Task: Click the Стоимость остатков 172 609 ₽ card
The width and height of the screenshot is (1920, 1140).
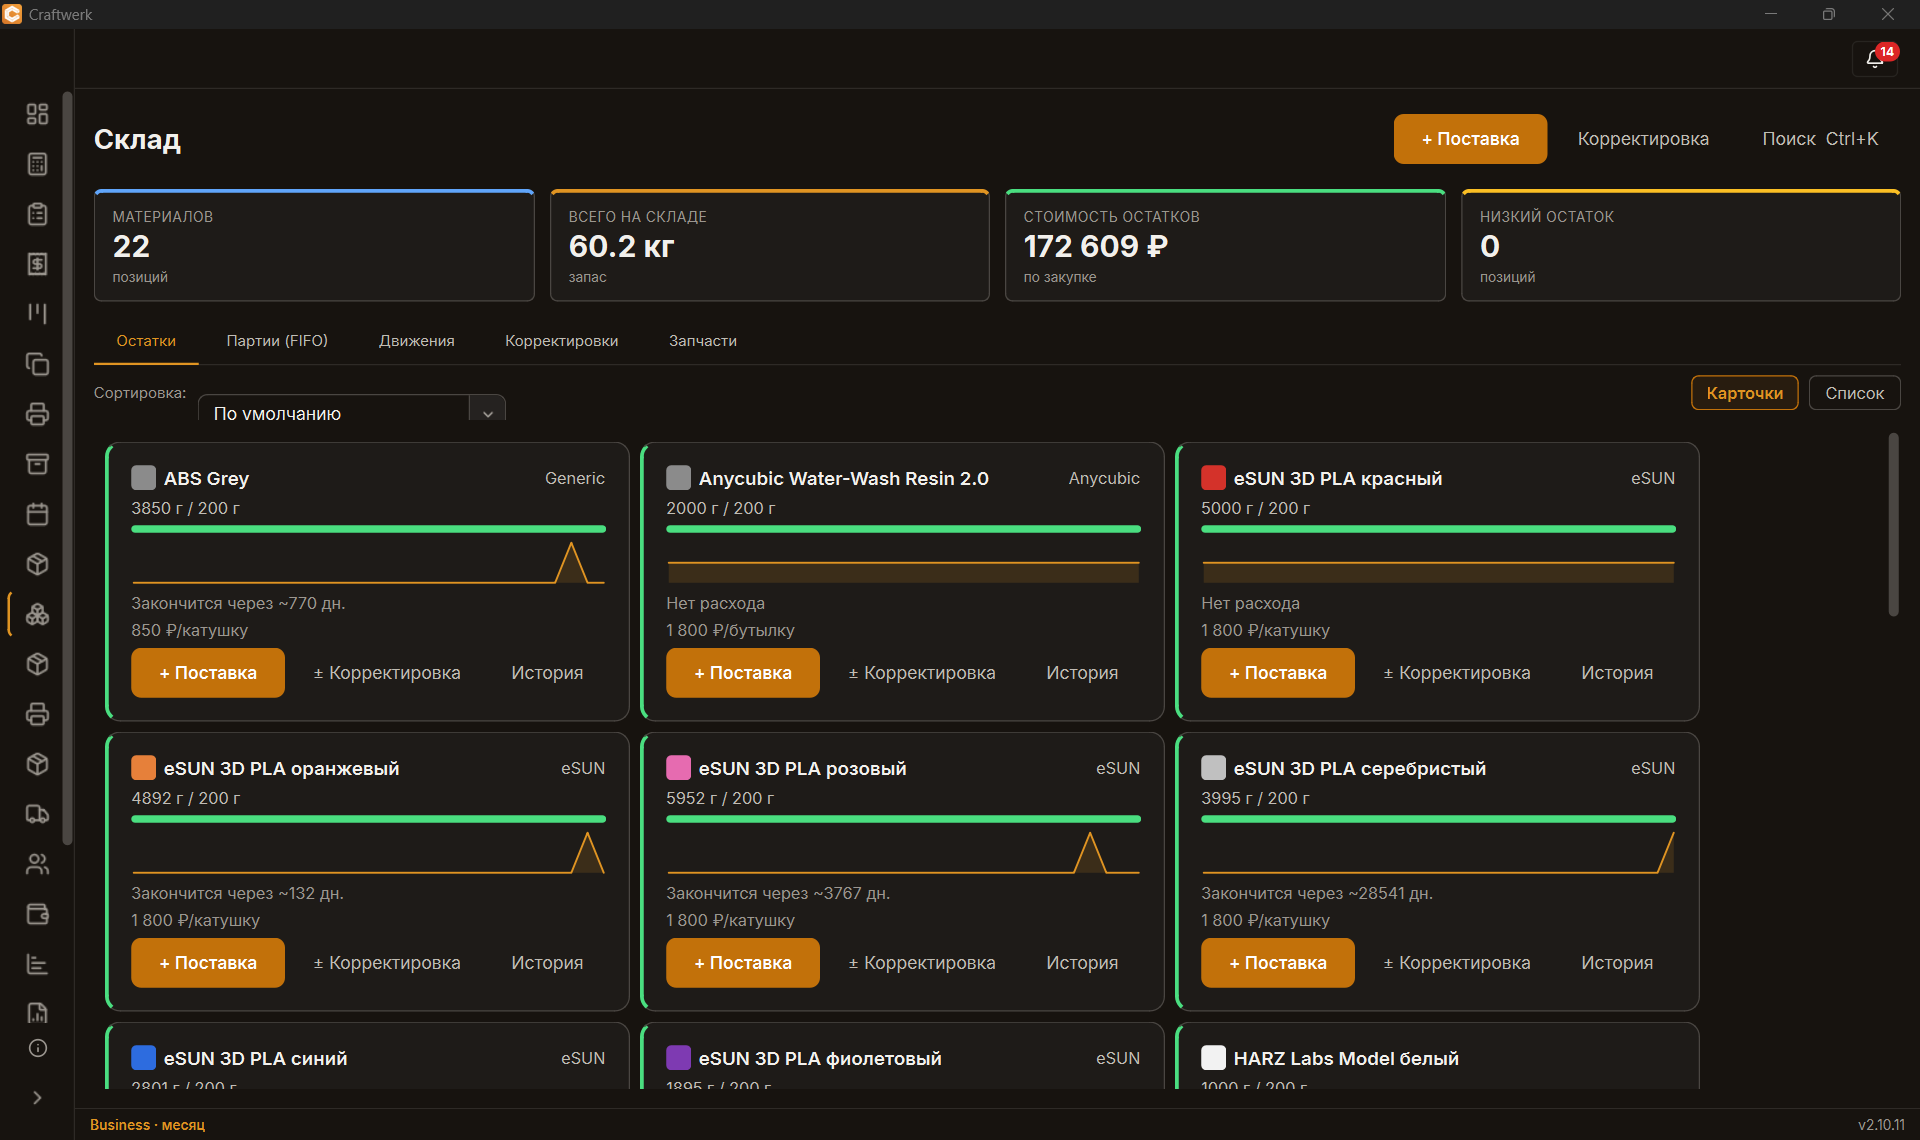Action: pyautogui.click(x=1225, y=245)
